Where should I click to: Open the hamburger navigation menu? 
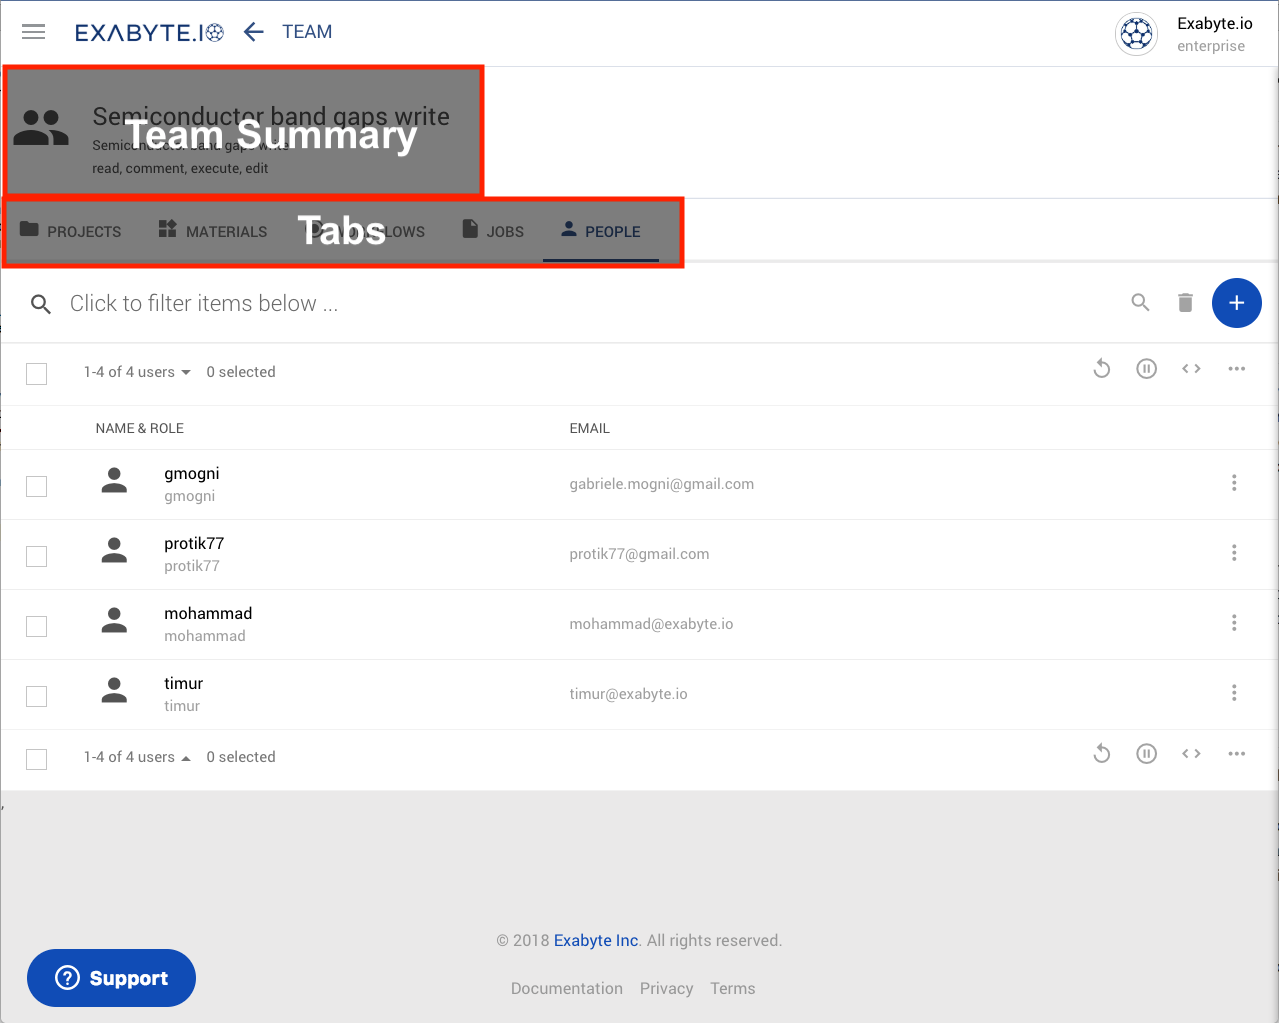(x=34, y=32)
